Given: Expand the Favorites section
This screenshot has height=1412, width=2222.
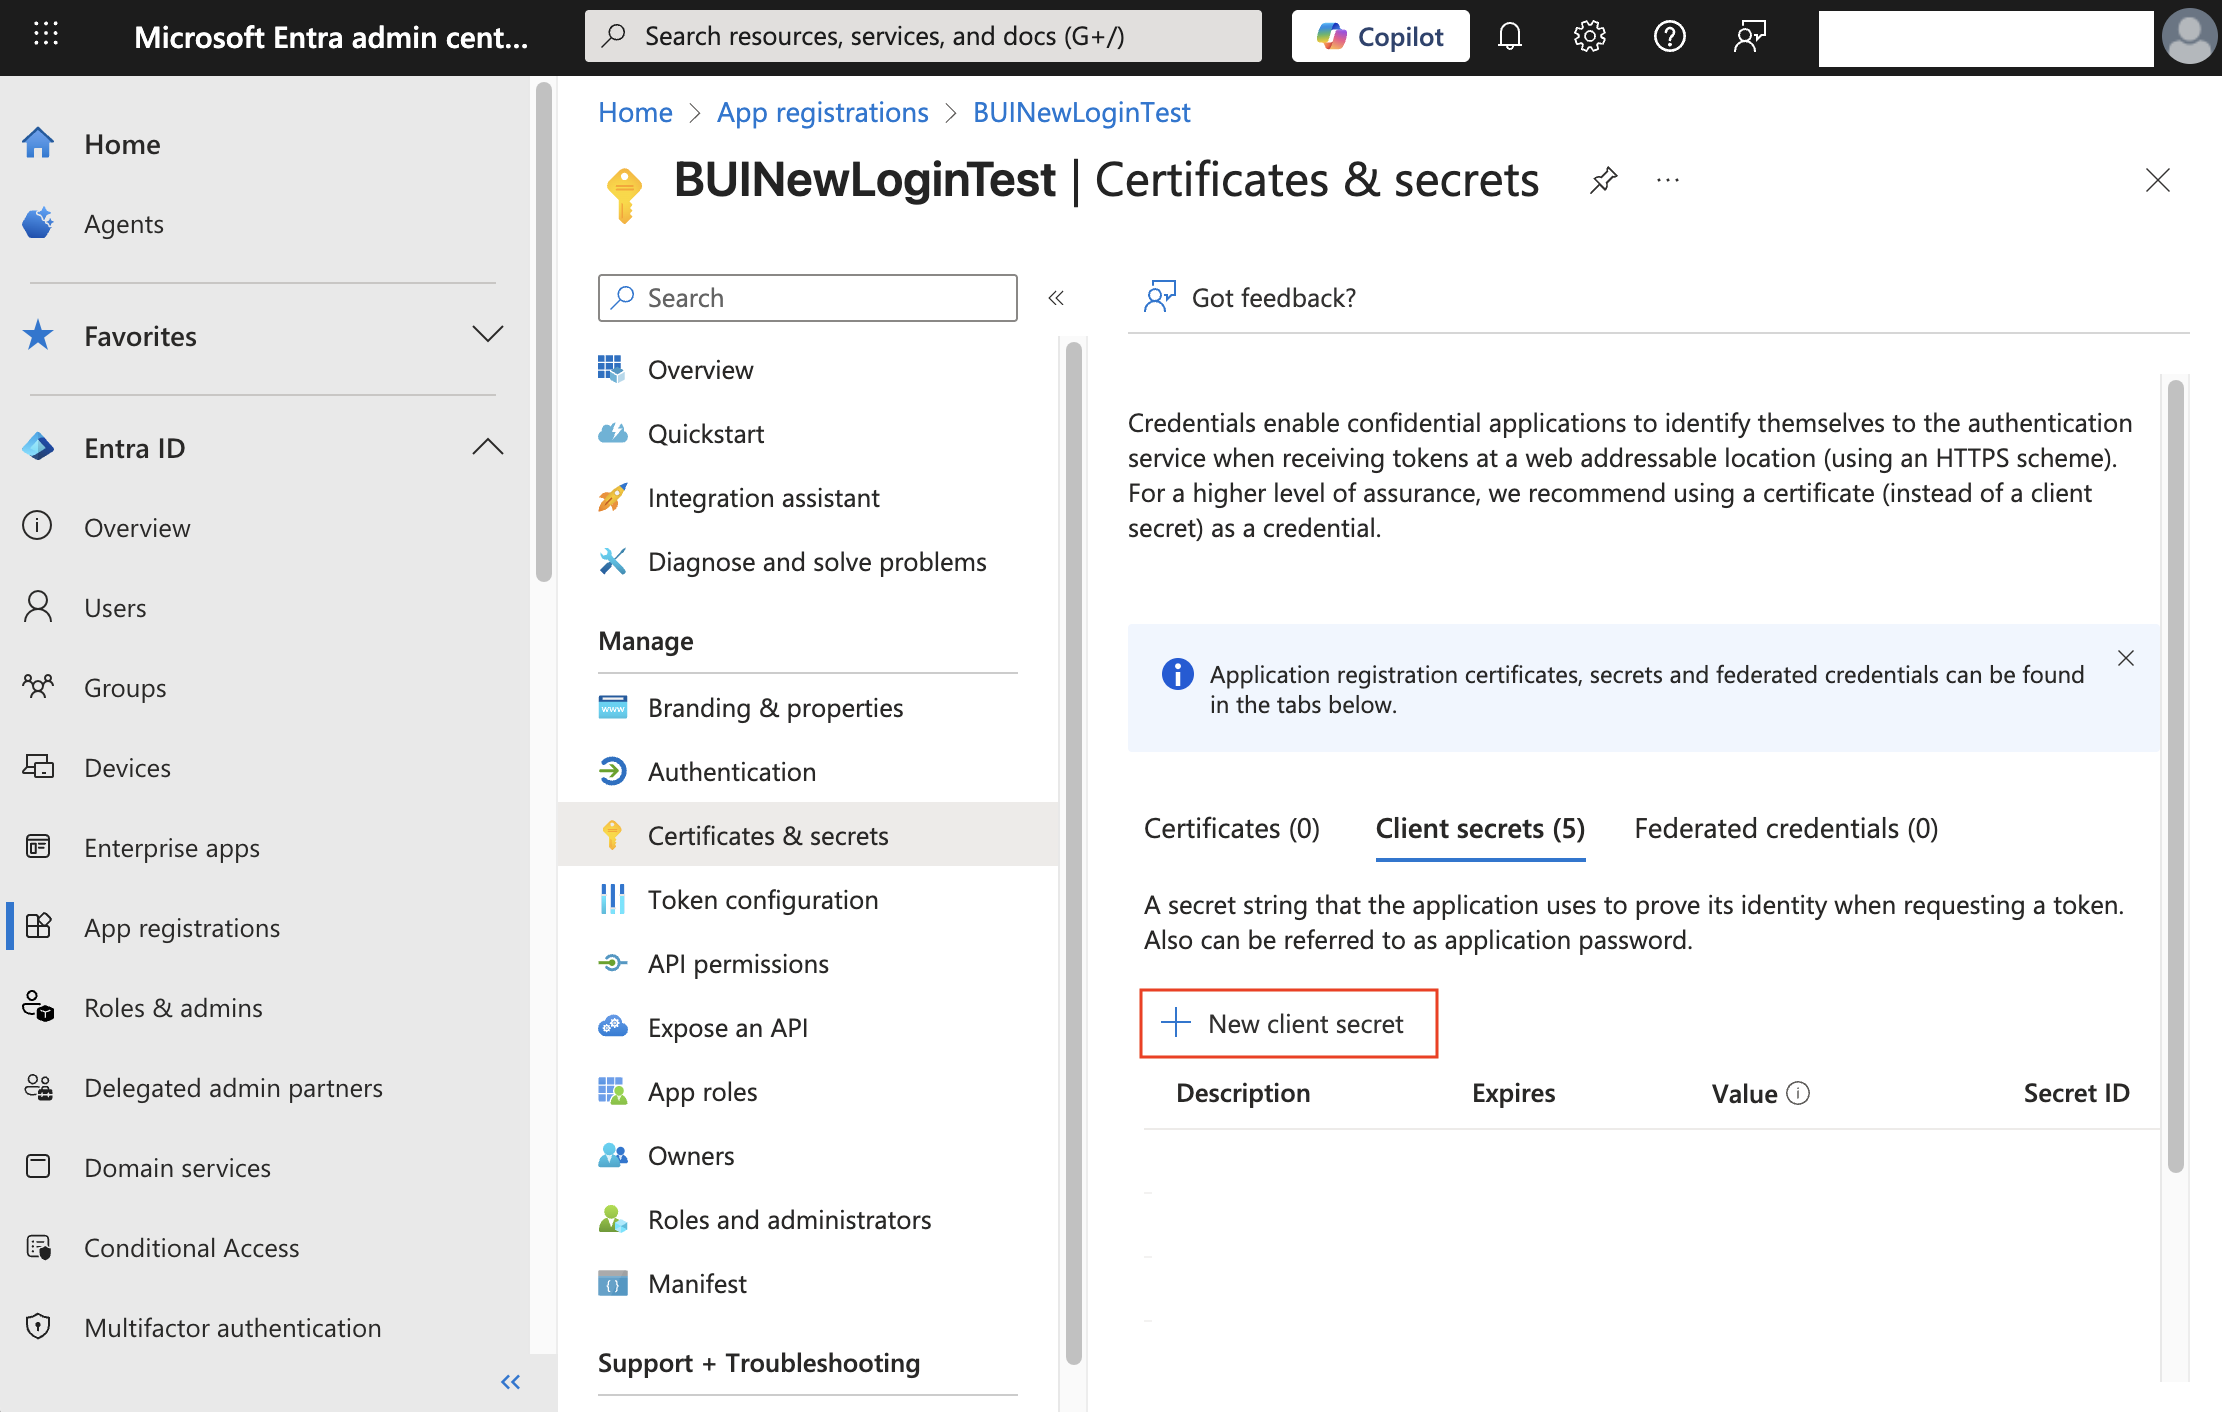Looking at the screenshot, I should click(x=487, y=335).
